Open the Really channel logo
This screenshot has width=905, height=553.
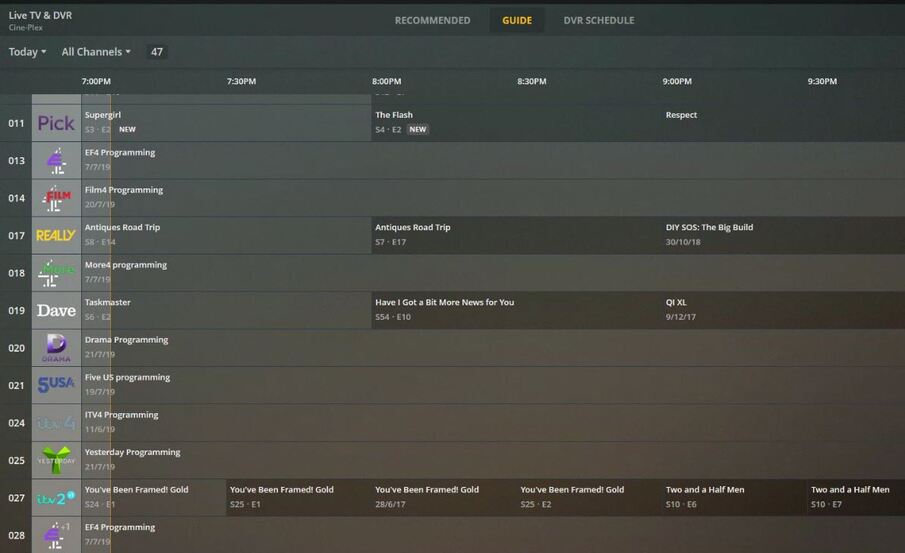coord(56,236)
